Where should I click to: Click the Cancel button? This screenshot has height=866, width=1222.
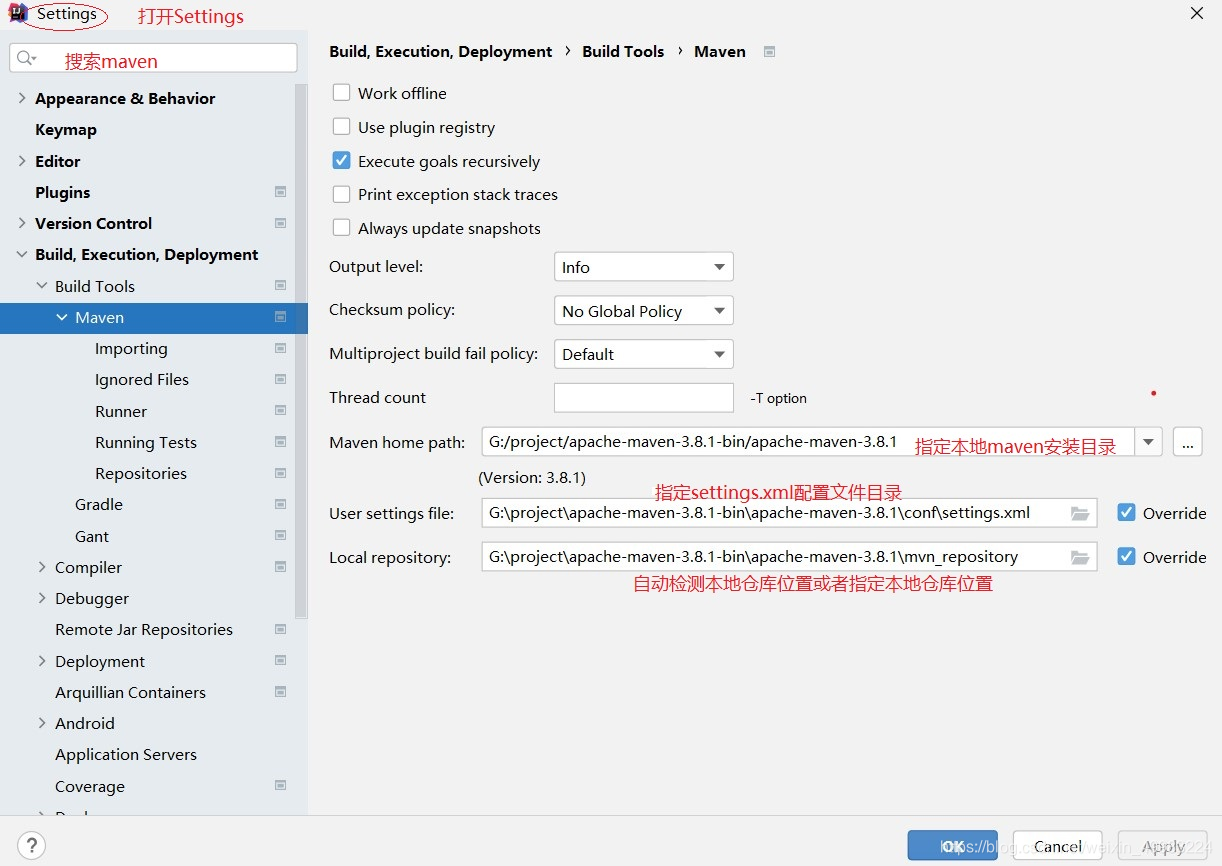(x=1057, y=846)
